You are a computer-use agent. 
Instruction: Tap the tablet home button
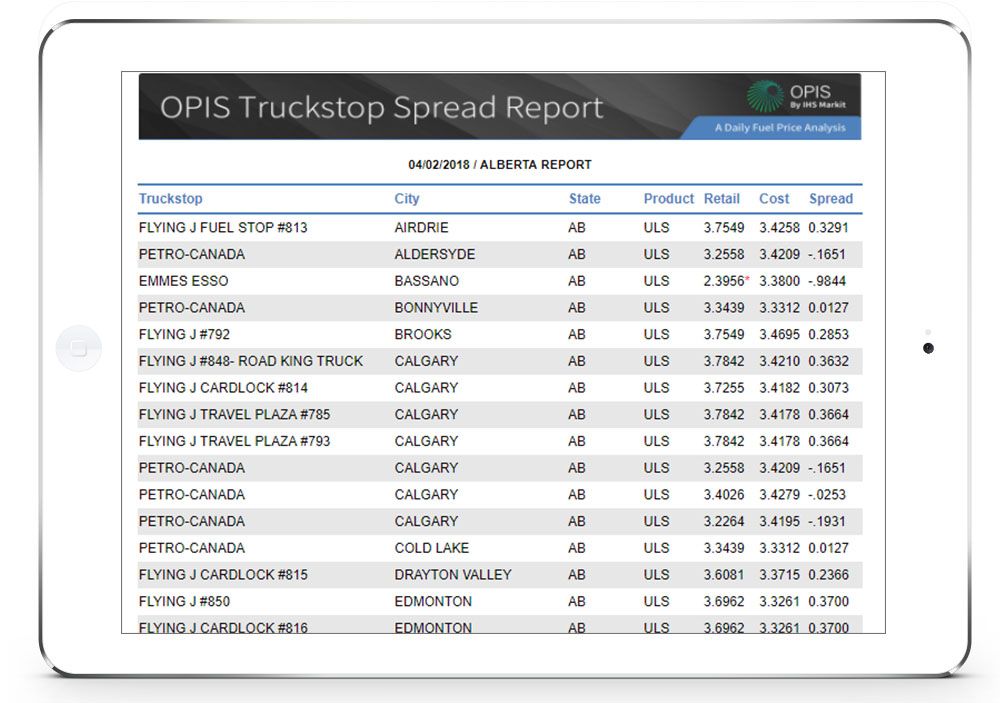tap(78, 348)
